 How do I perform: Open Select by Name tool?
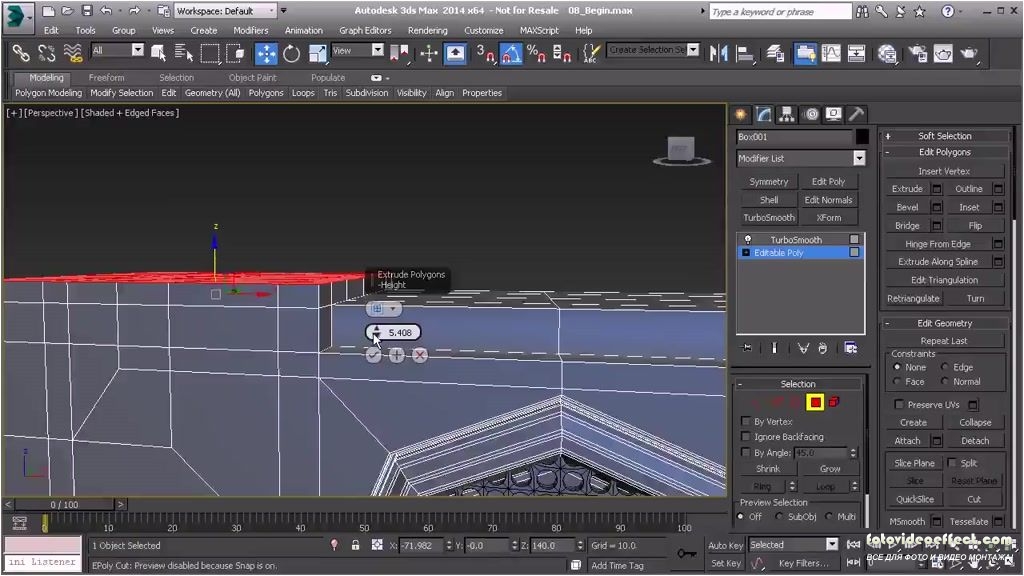pyautogui.click(x=184, y=54)
